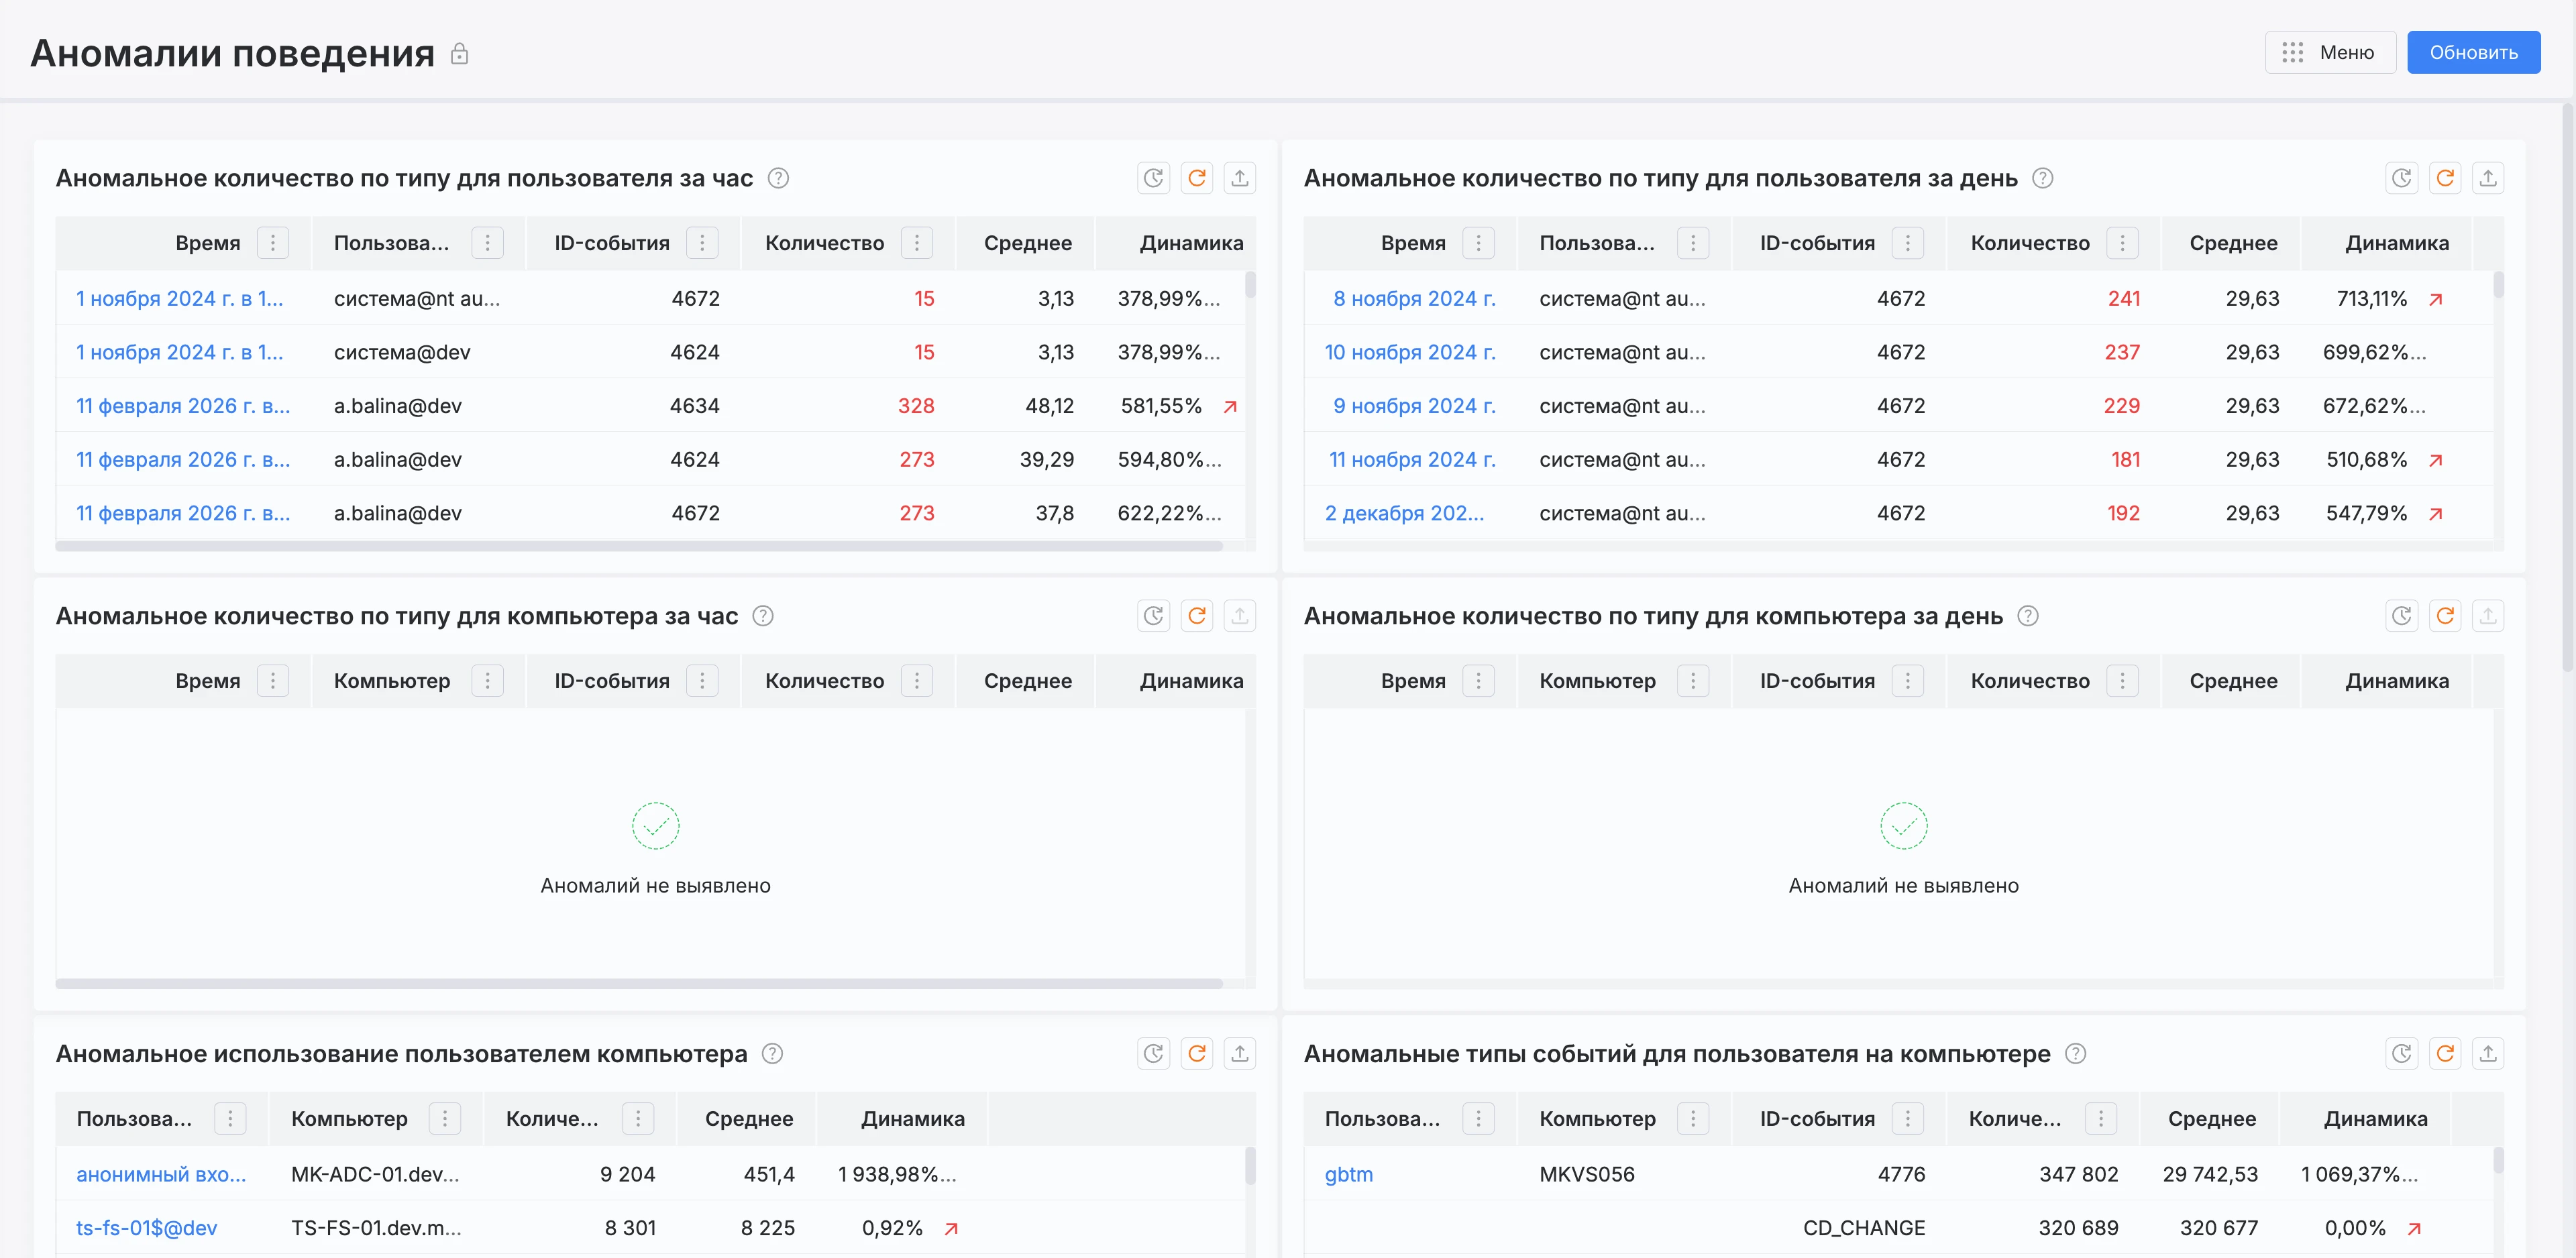Open ID-события column menu in computer per day table

(1908, 681)
